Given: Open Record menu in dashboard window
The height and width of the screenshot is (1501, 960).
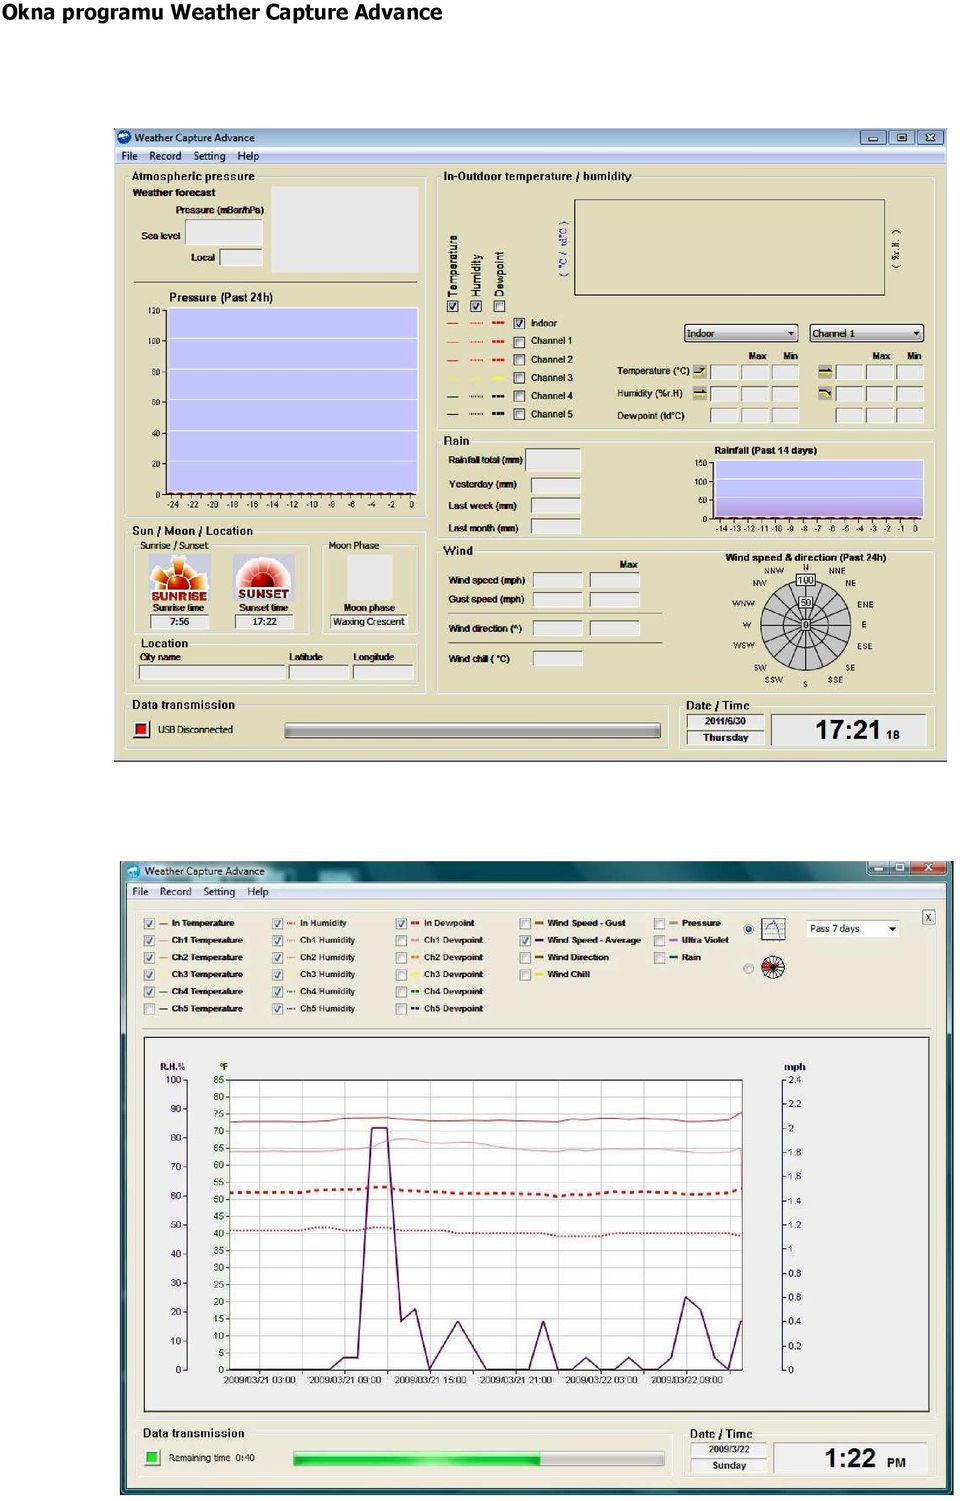Looking at the screenshot, I should [x=165, y=156].
